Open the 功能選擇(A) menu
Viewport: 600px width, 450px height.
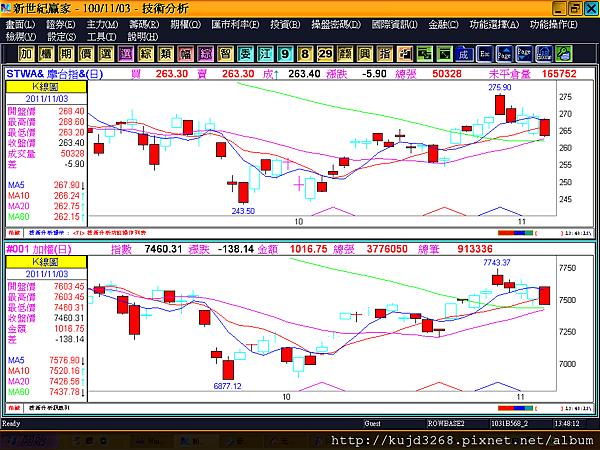point(494,24)
